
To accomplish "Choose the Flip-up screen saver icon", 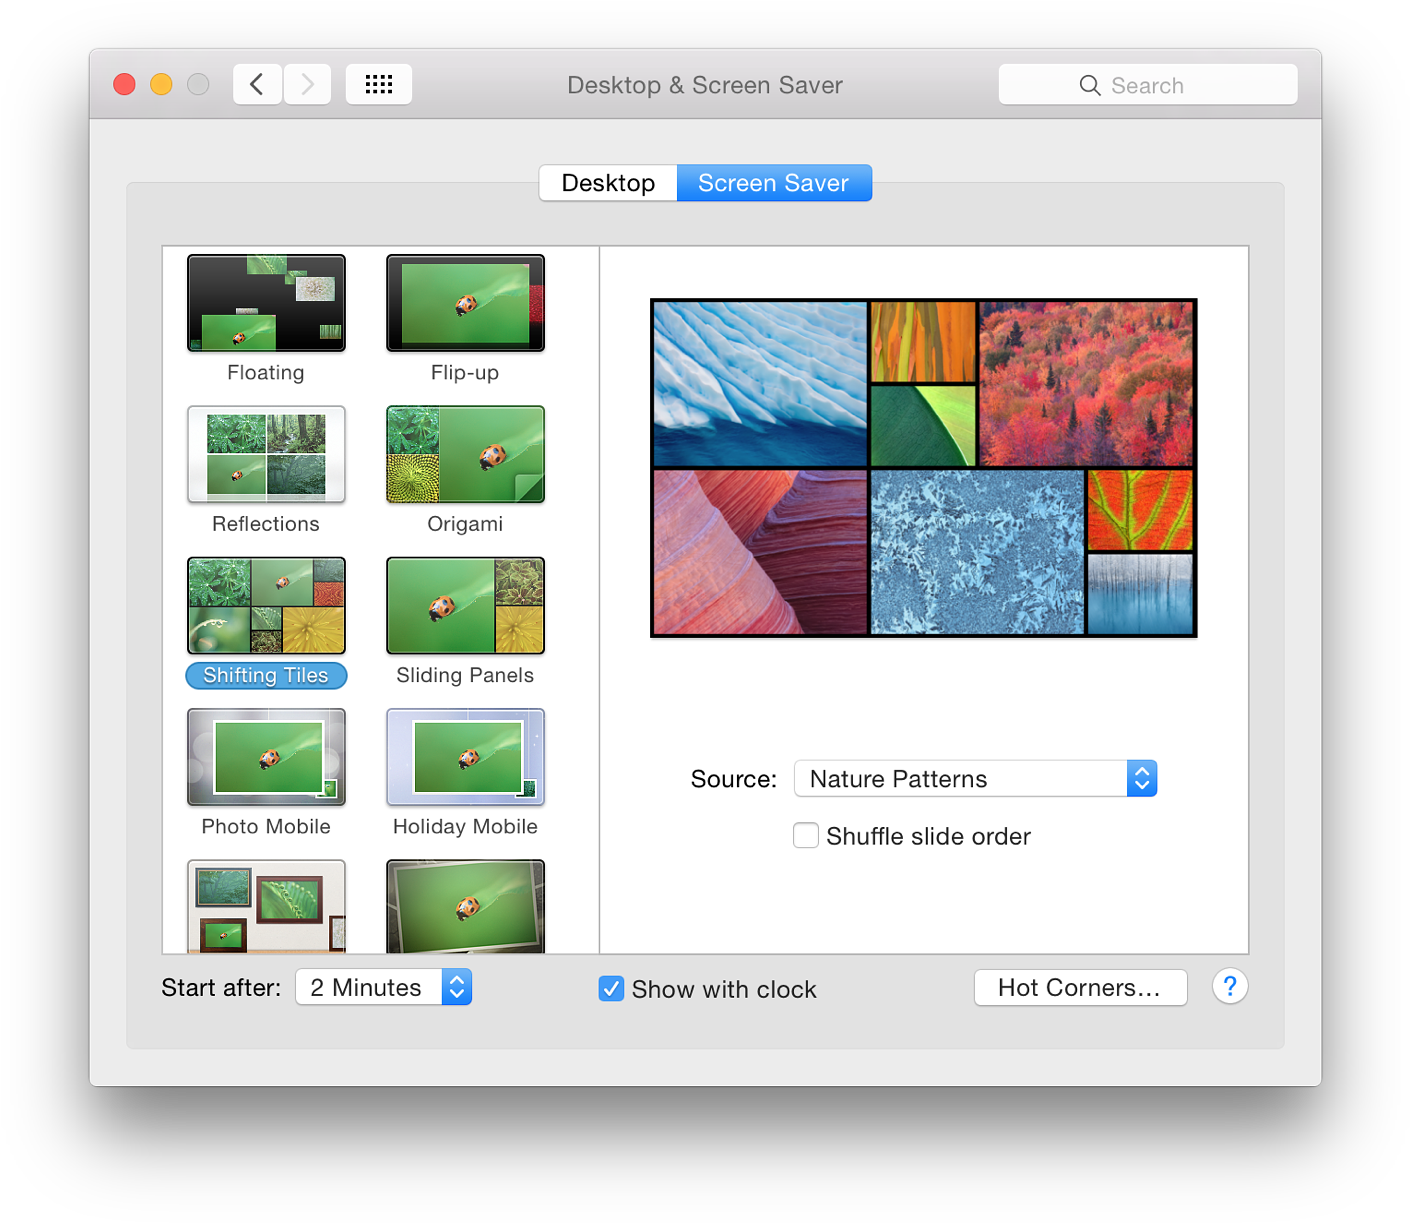I will [465, 303].
